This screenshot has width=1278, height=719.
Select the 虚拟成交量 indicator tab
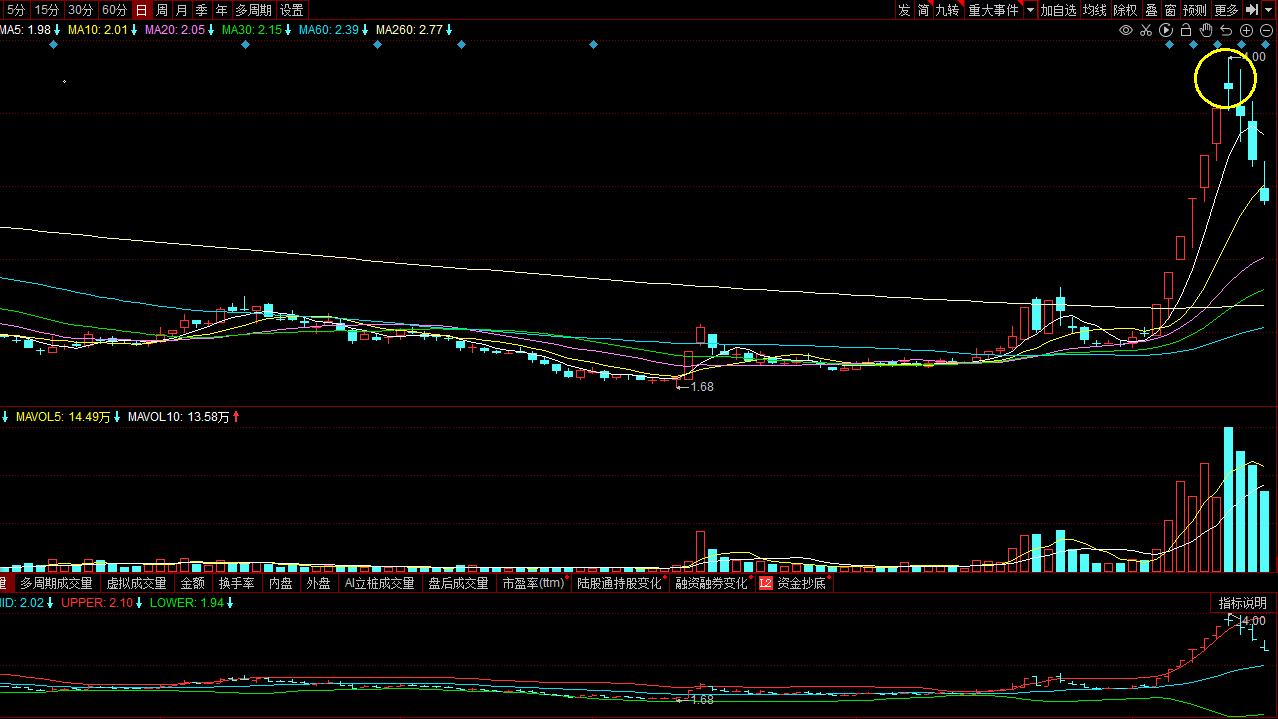[x=136, y=583]
